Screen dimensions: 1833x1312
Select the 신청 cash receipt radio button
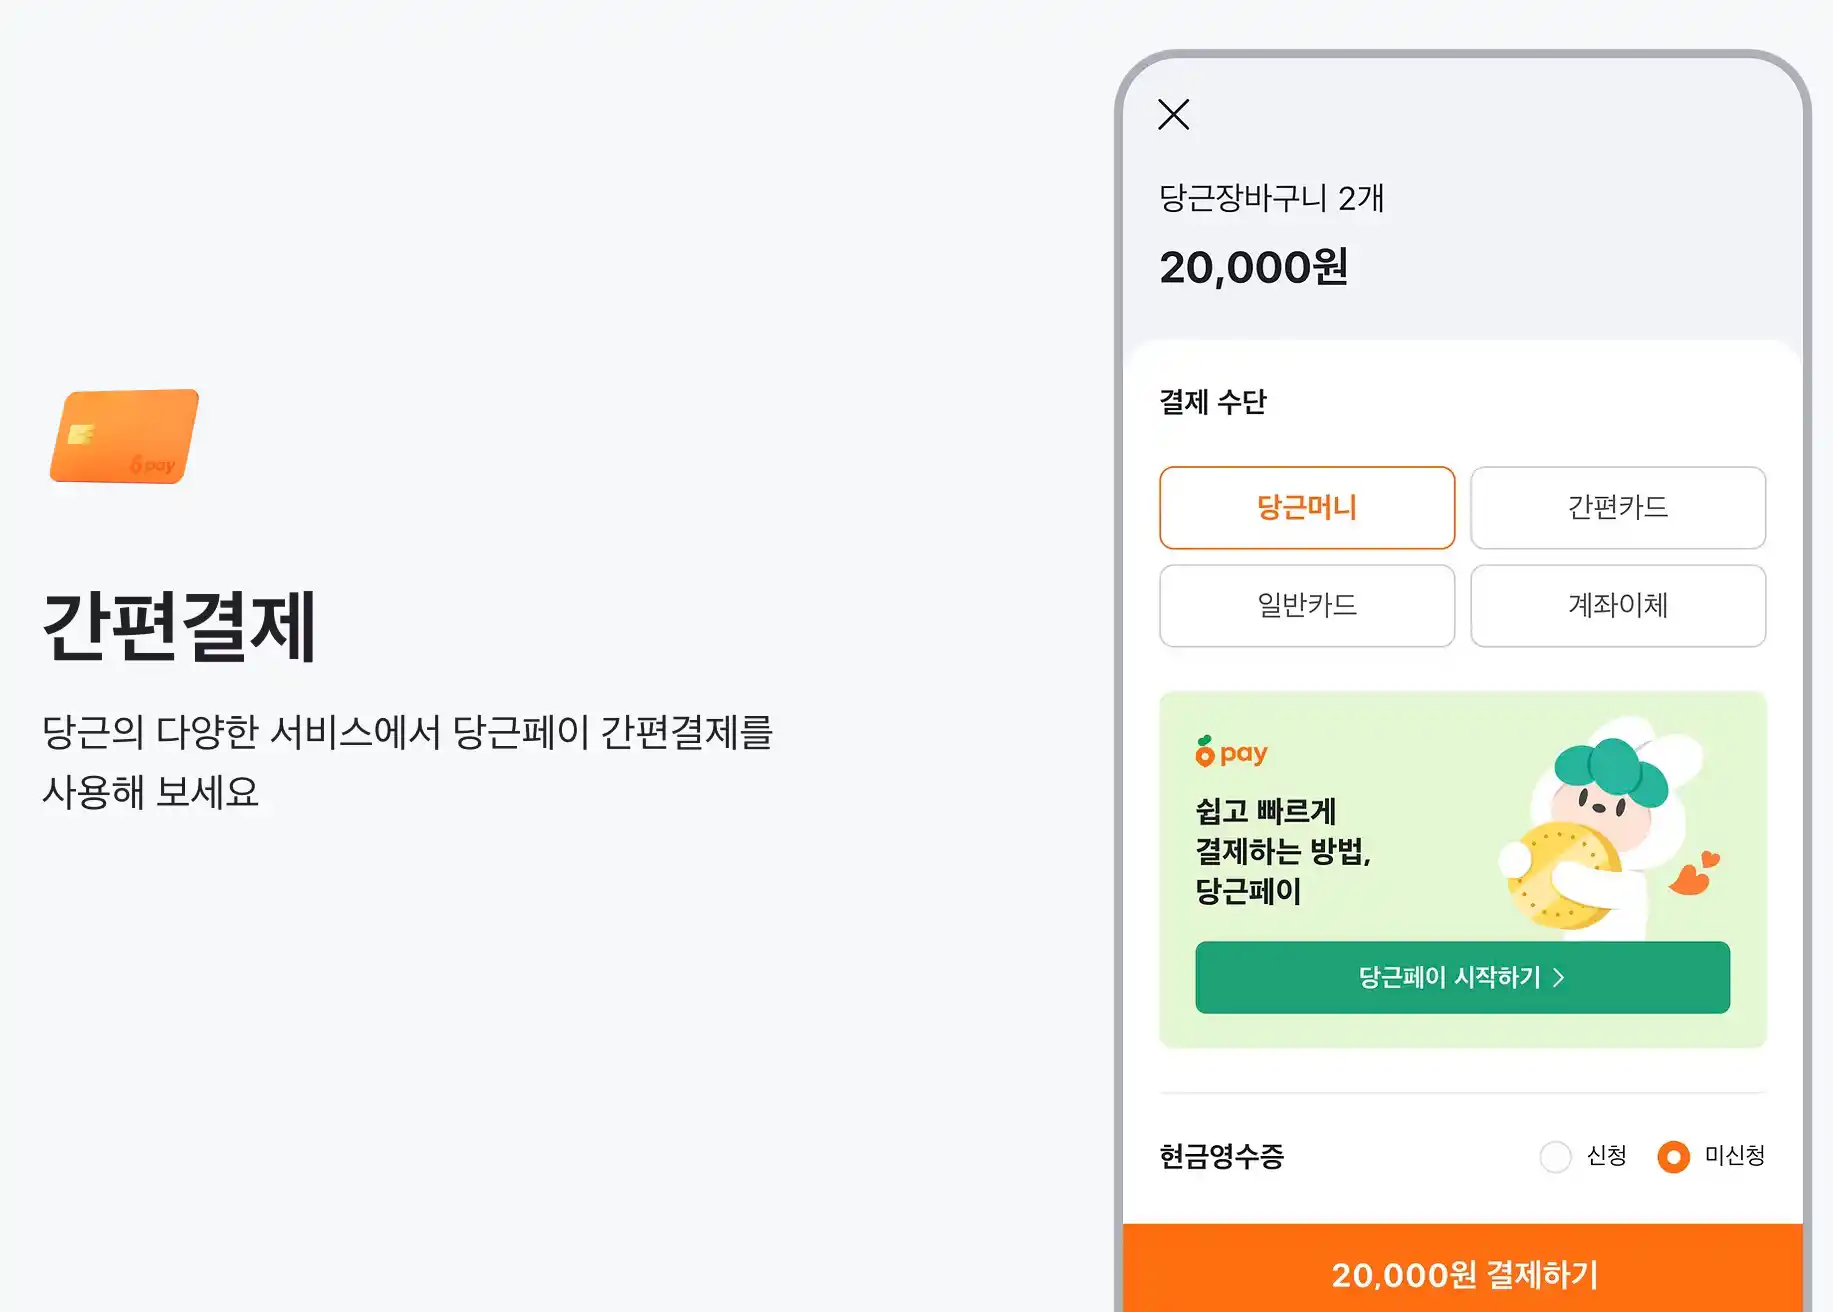1555,1157
